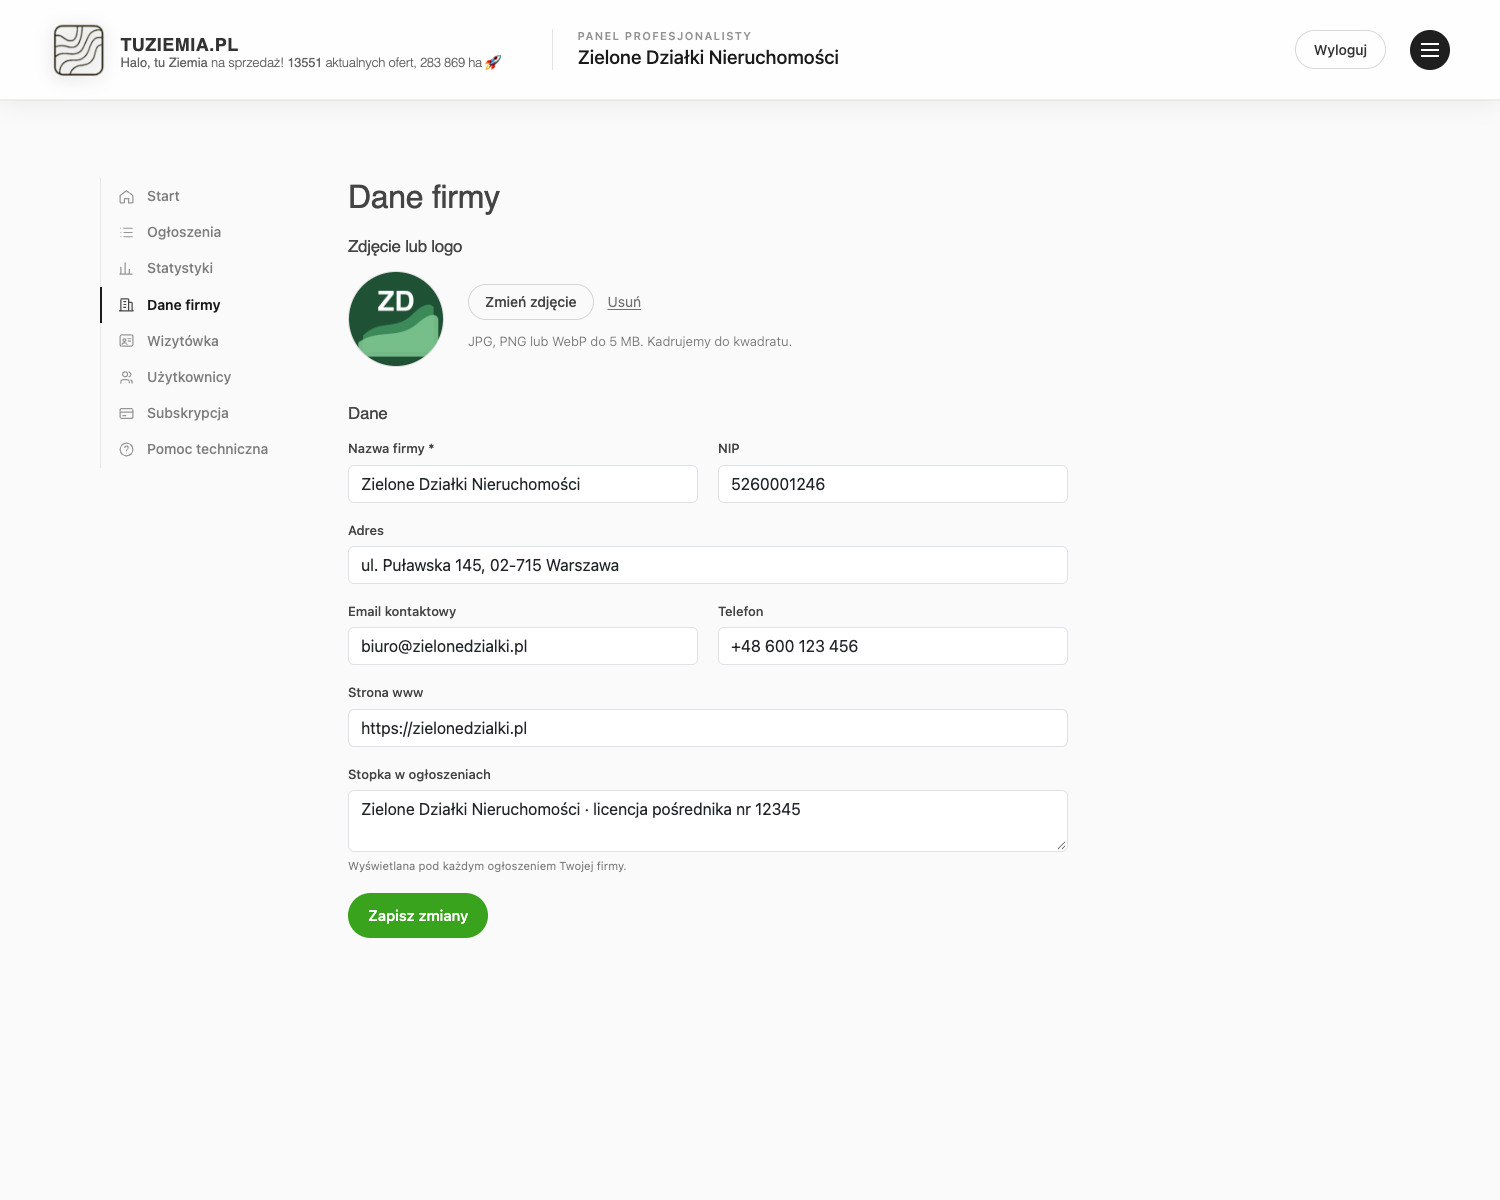Click the Tuziemia.pl logo icon
Image resolution: width=1500 pixels, height=1200 pixels.
(x=79, y=50)
